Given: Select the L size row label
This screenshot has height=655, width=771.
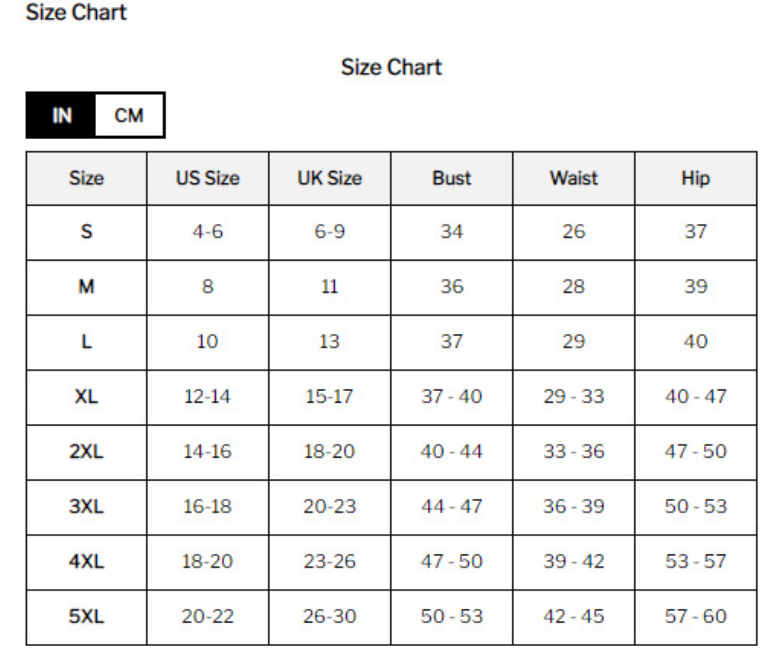Looking at the screenshot, I should (86, 342).
